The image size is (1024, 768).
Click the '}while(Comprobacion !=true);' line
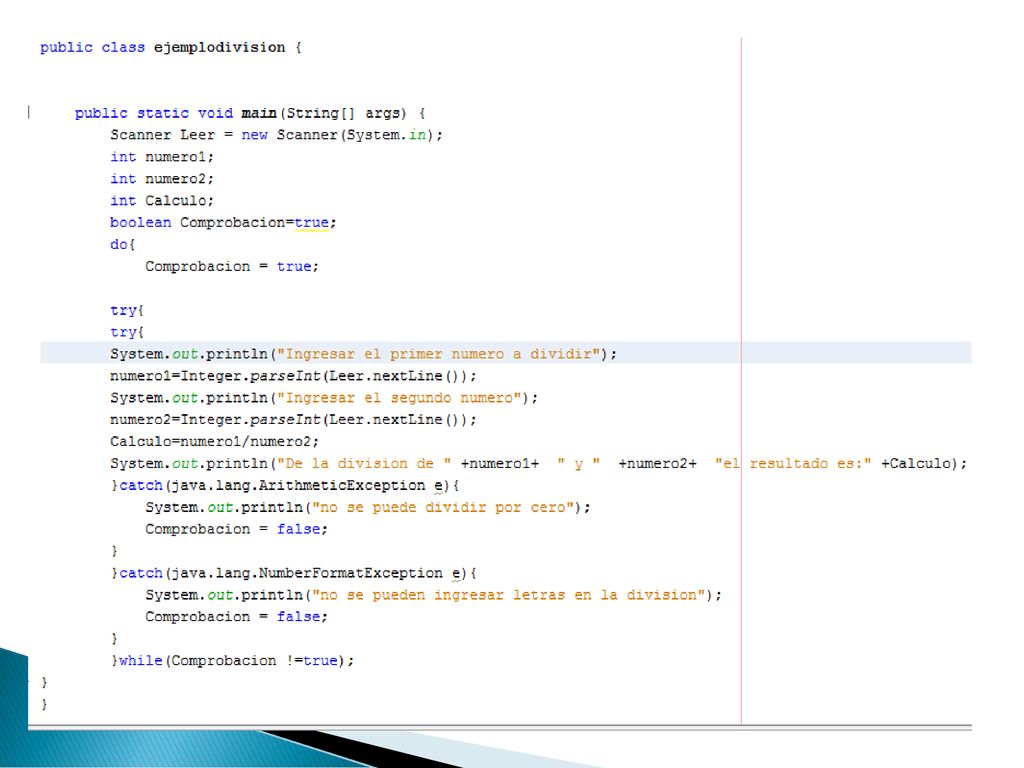(232, 660)
